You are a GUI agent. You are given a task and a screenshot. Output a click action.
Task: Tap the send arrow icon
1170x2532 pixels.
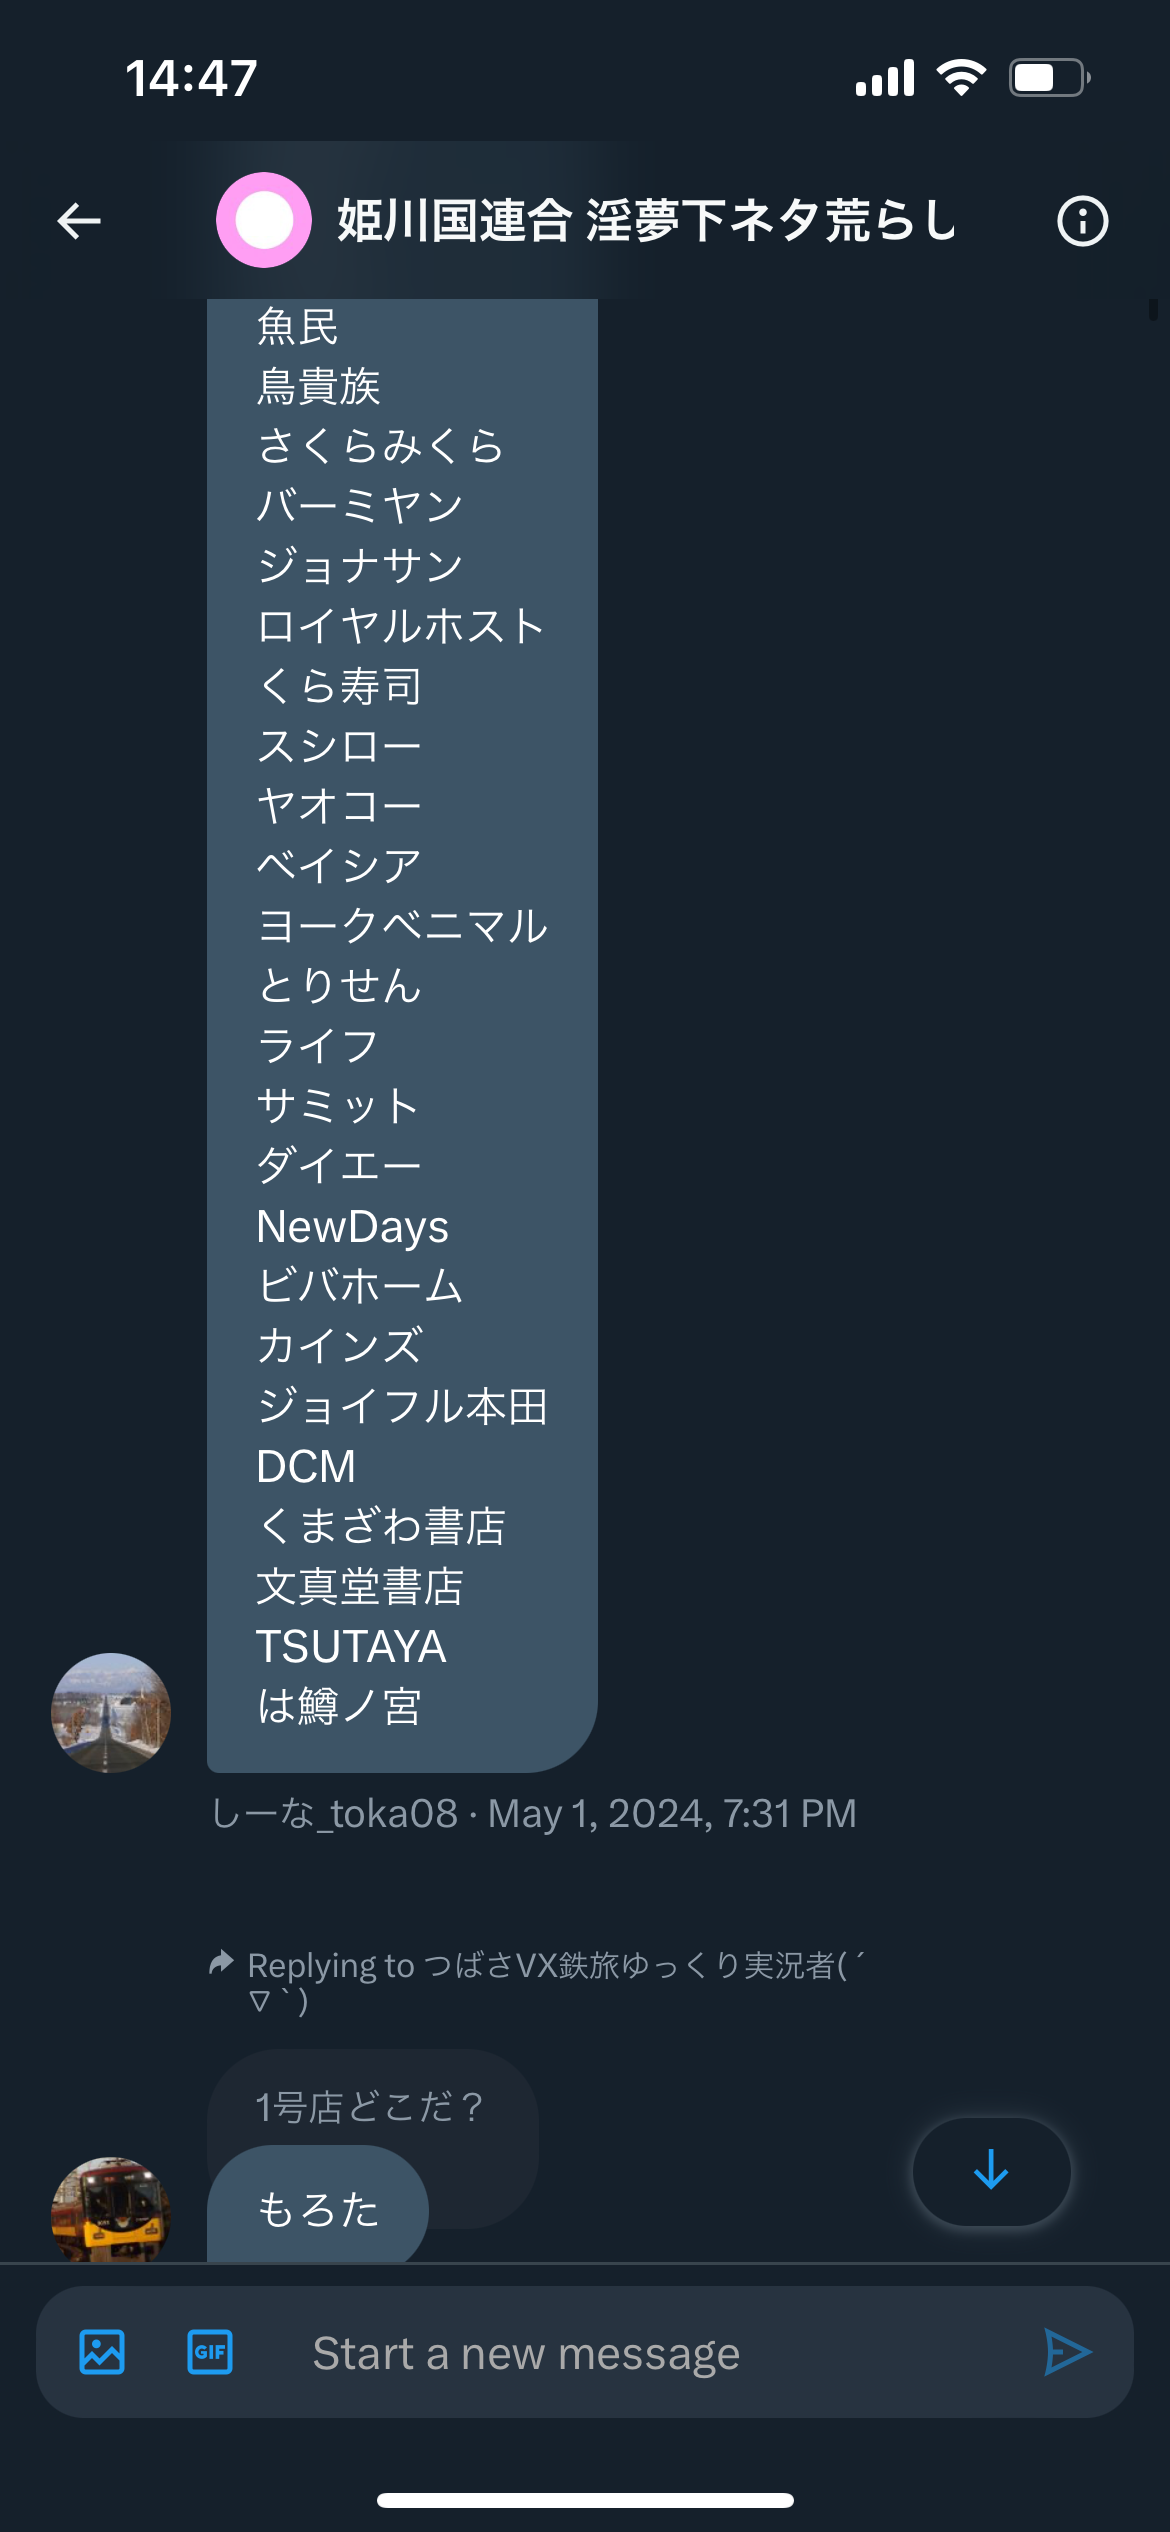click(x=1067, y=2352)
